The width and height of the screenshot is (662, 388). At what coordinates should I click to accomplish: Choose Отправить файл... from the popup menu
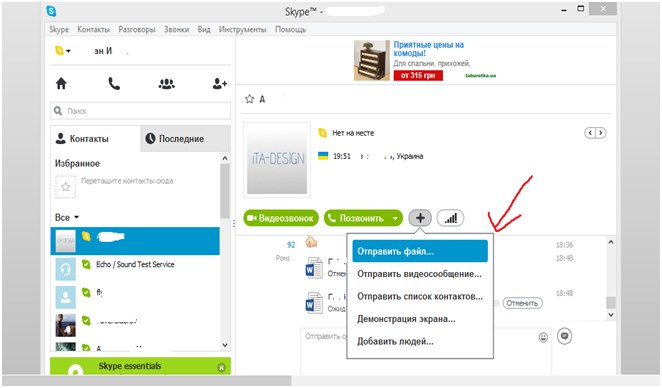coord(420,251)
